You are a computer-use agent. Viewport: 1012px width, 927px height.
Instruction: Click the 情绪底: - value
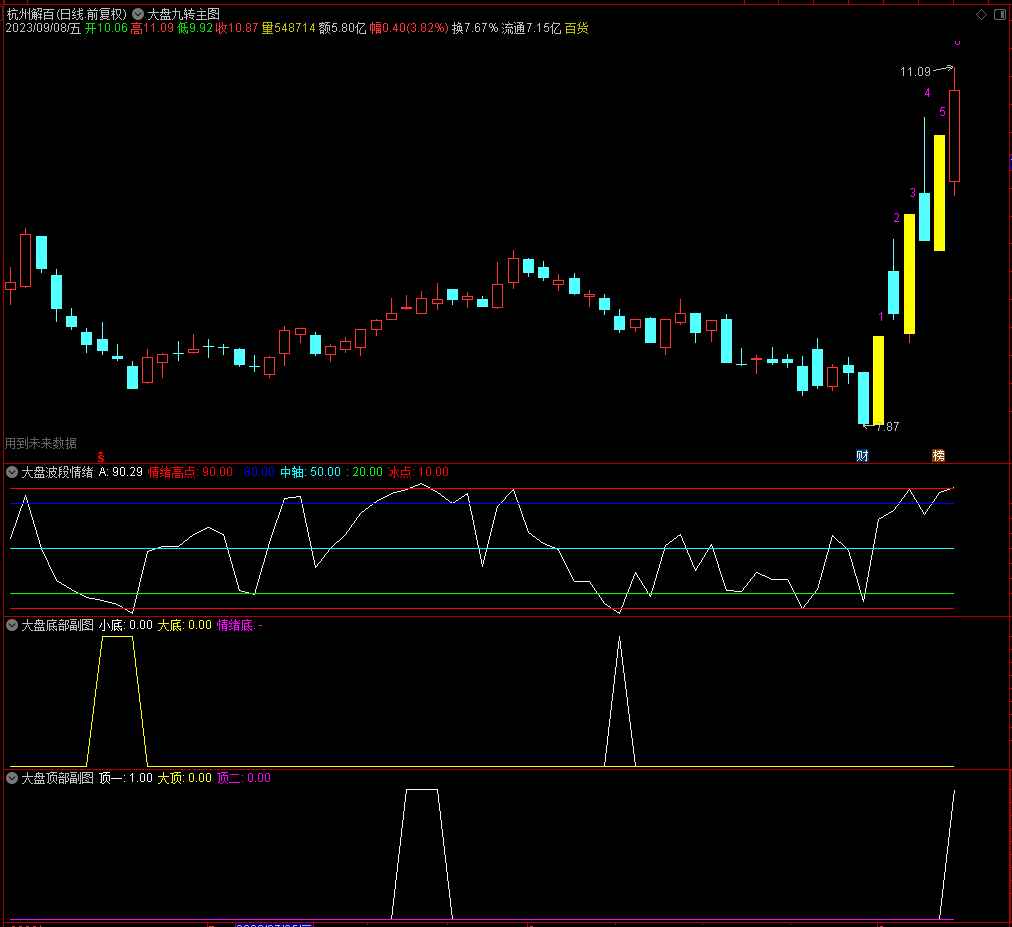tap(240, 625)
